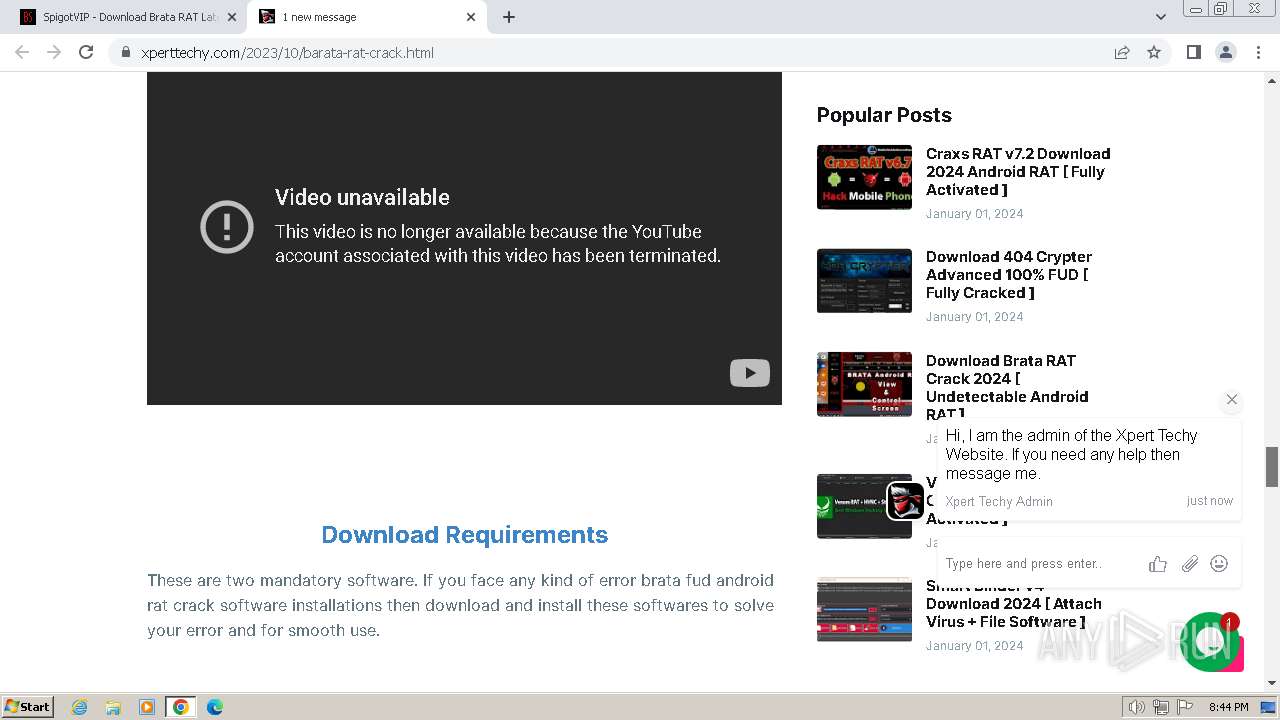This screenshot has height=720, width=1280.
Task: Toggle the browser side panel
Action: click(x=1193, y=52)
